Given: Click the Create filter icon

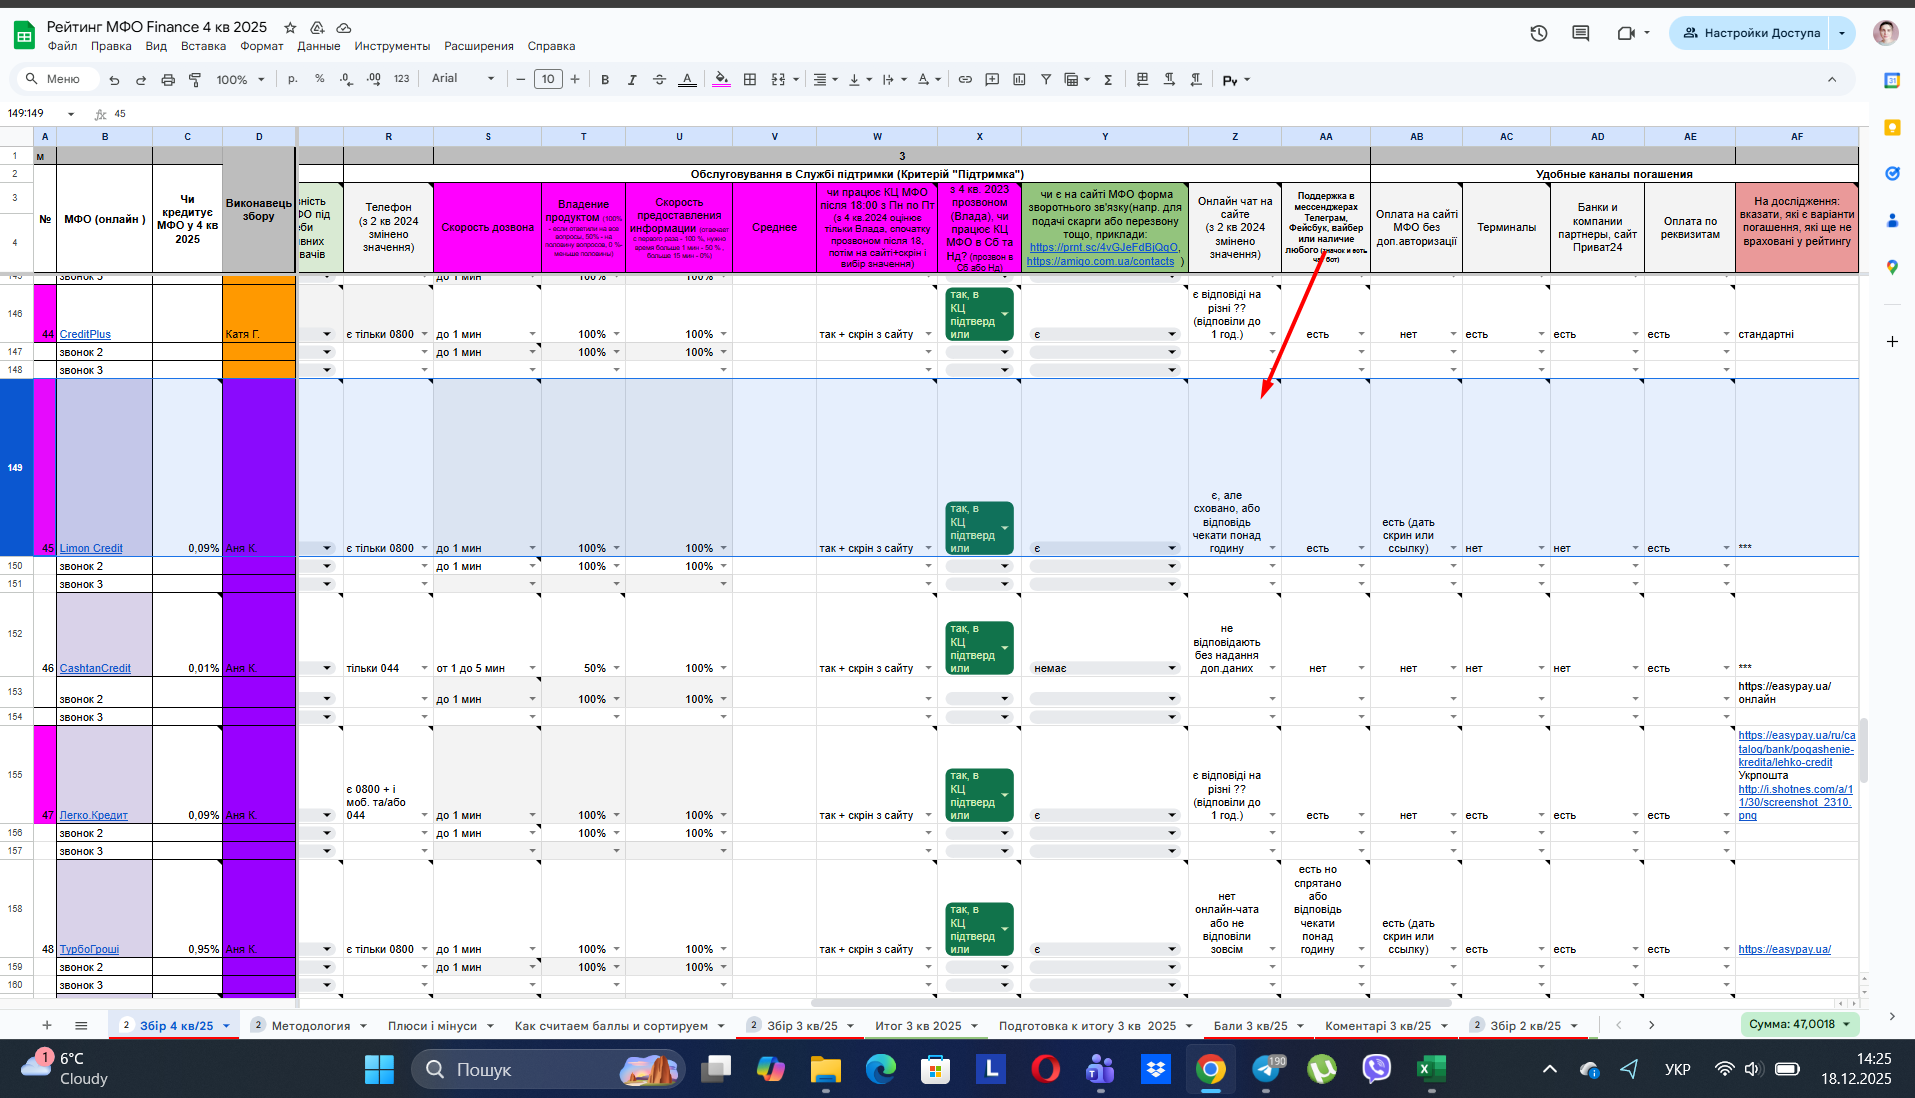Looking at the screenshot, I should pyautogui.click(x=1046, y=80).
